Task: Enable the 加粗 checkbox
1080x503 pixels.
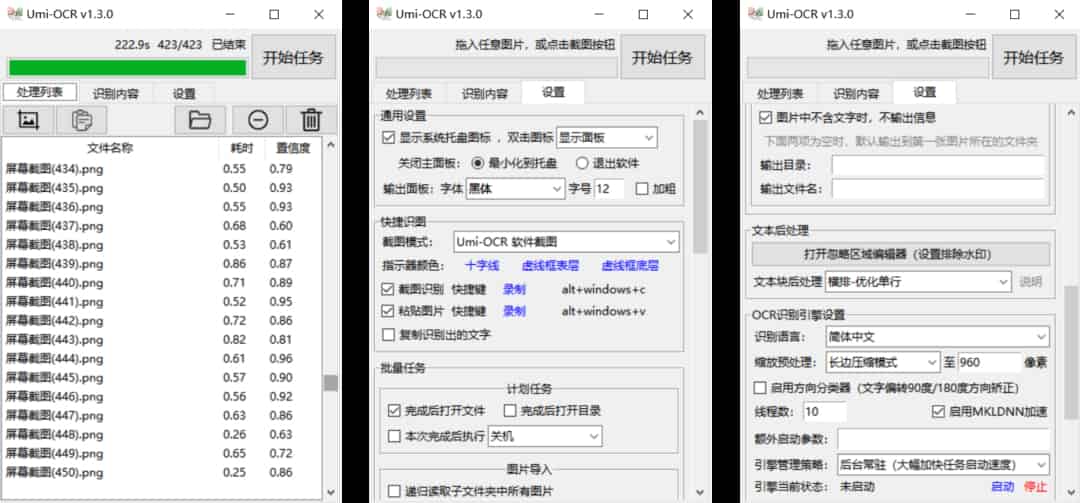Action: coord(642,189)
